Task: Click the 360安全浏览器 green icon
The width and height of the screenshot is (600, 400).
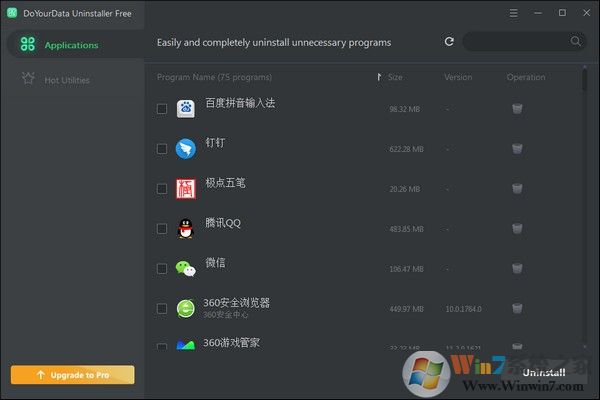Action: click(x=186, y=309)
